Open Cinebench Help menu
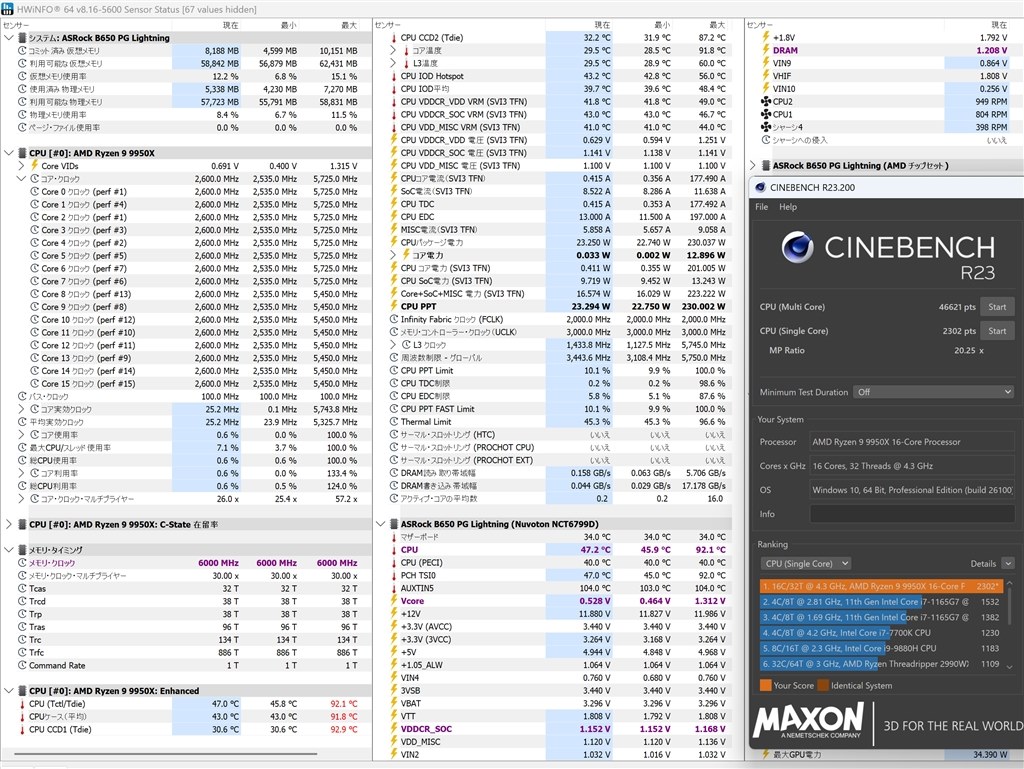 [x=788, y=206]
